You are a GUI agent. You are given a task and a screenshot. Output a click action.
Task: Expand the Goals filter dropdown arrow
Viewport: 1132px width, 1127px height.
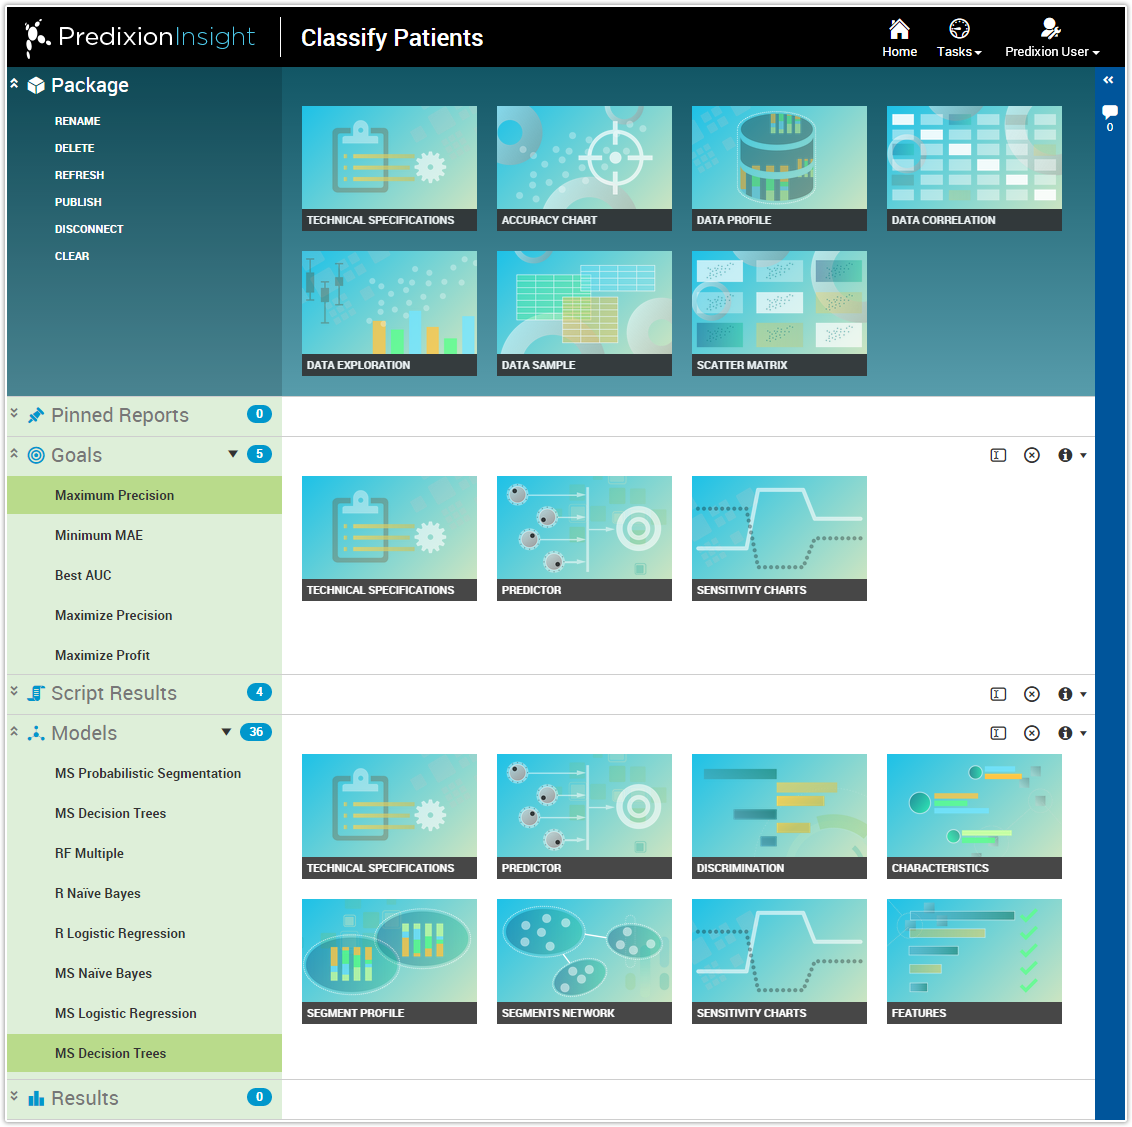[232, 454]
